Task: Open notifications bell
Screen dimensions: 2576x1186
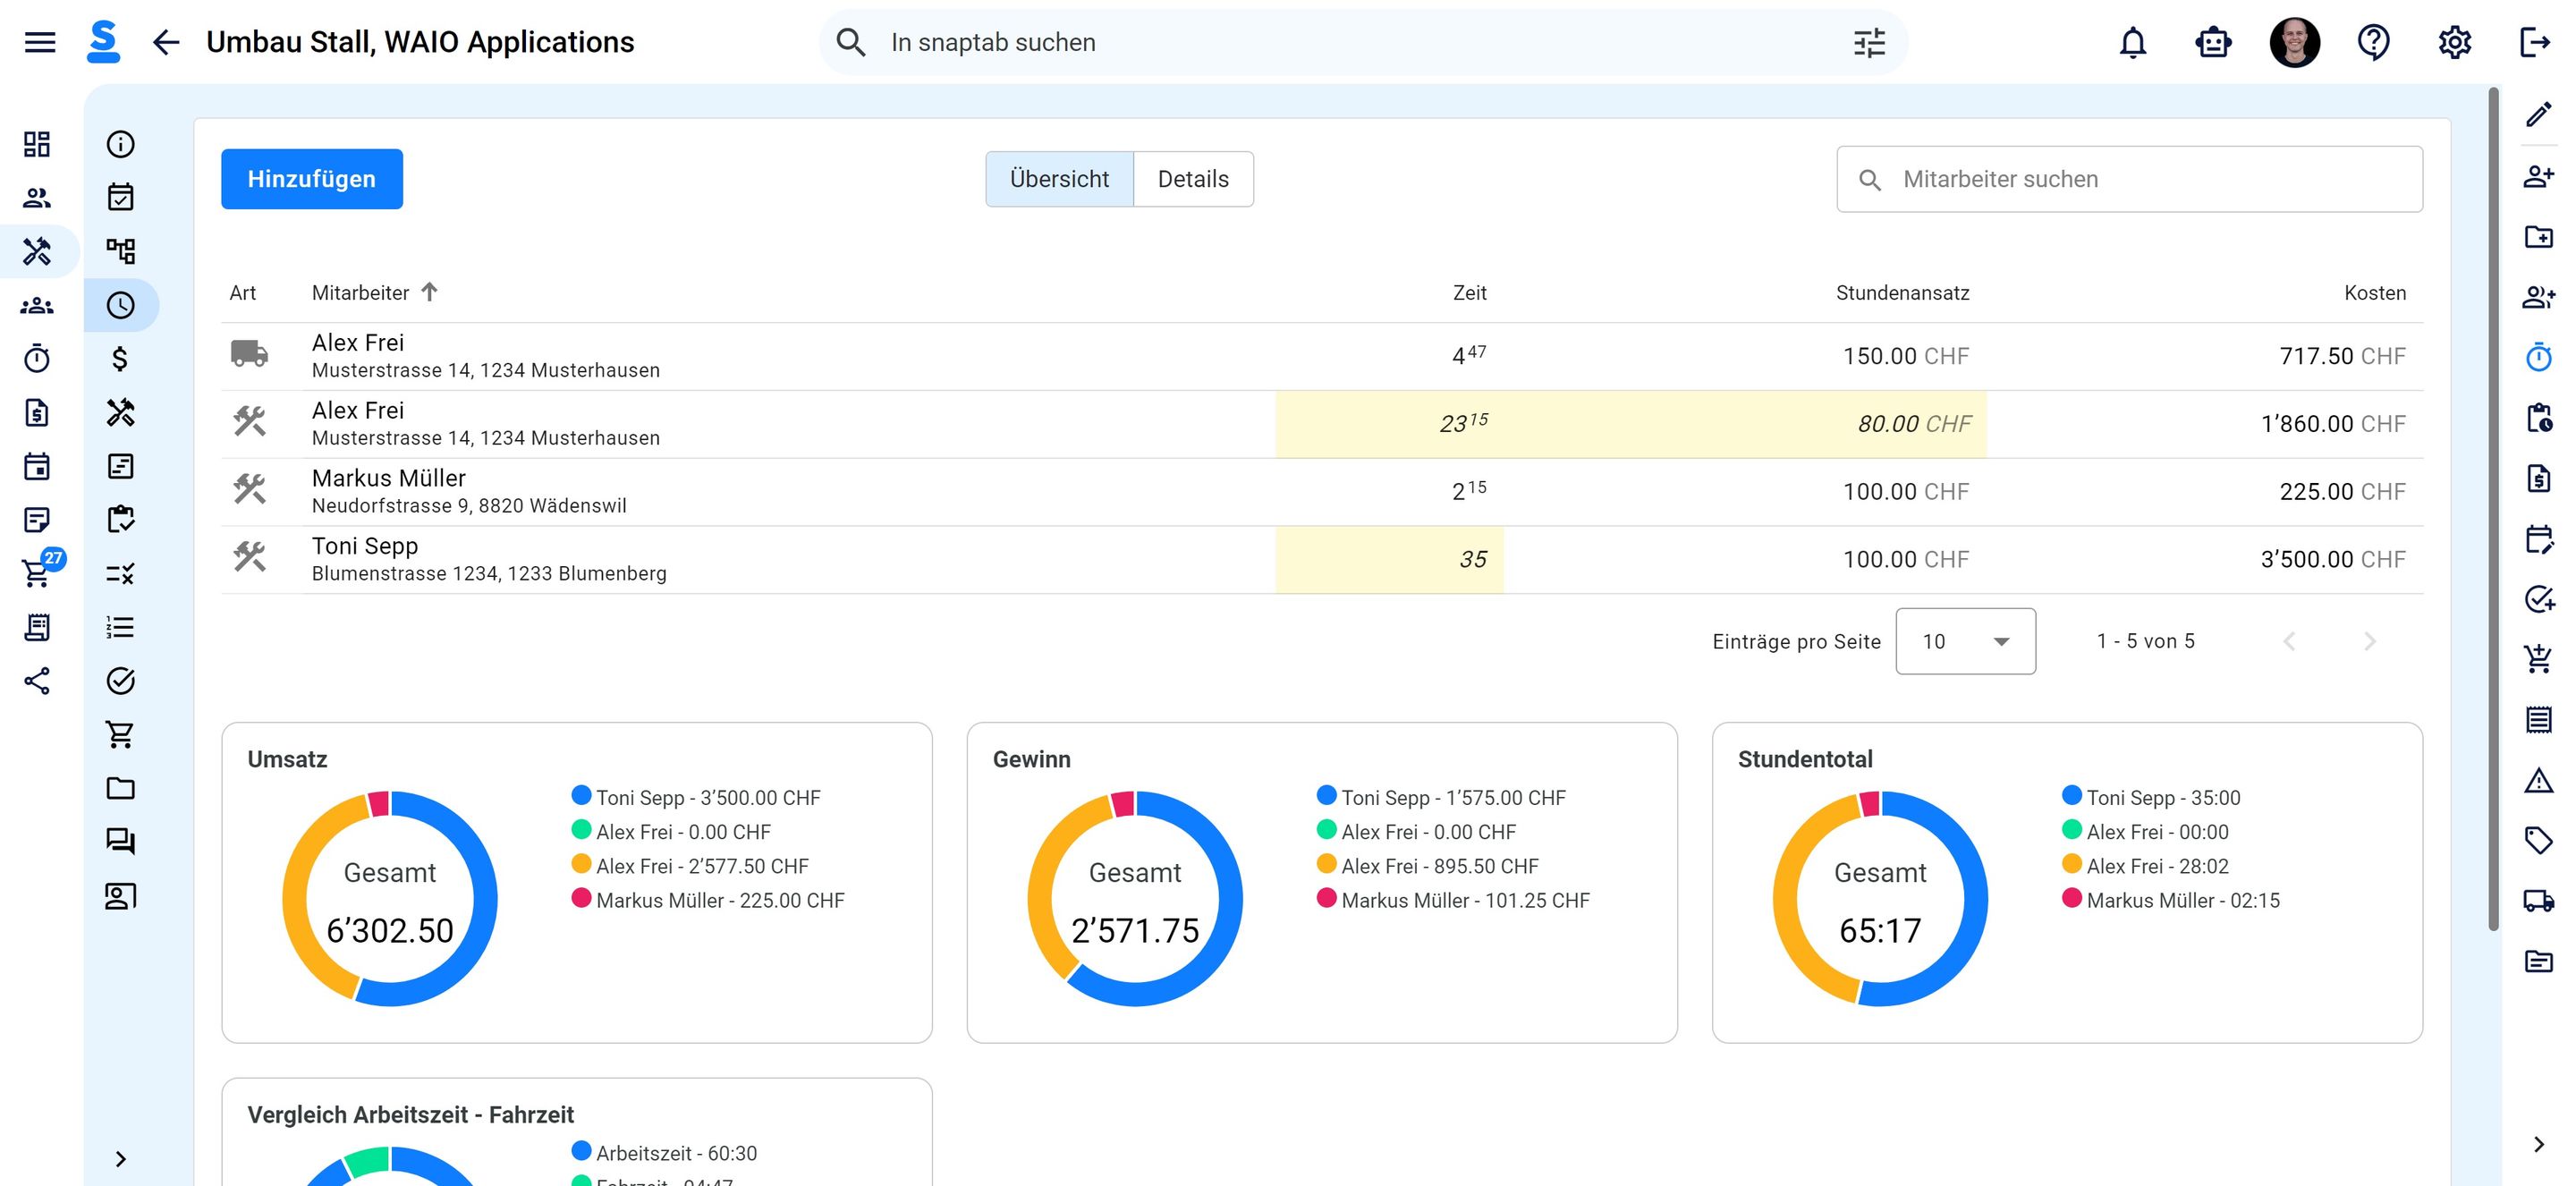Action: (2133, 42)
